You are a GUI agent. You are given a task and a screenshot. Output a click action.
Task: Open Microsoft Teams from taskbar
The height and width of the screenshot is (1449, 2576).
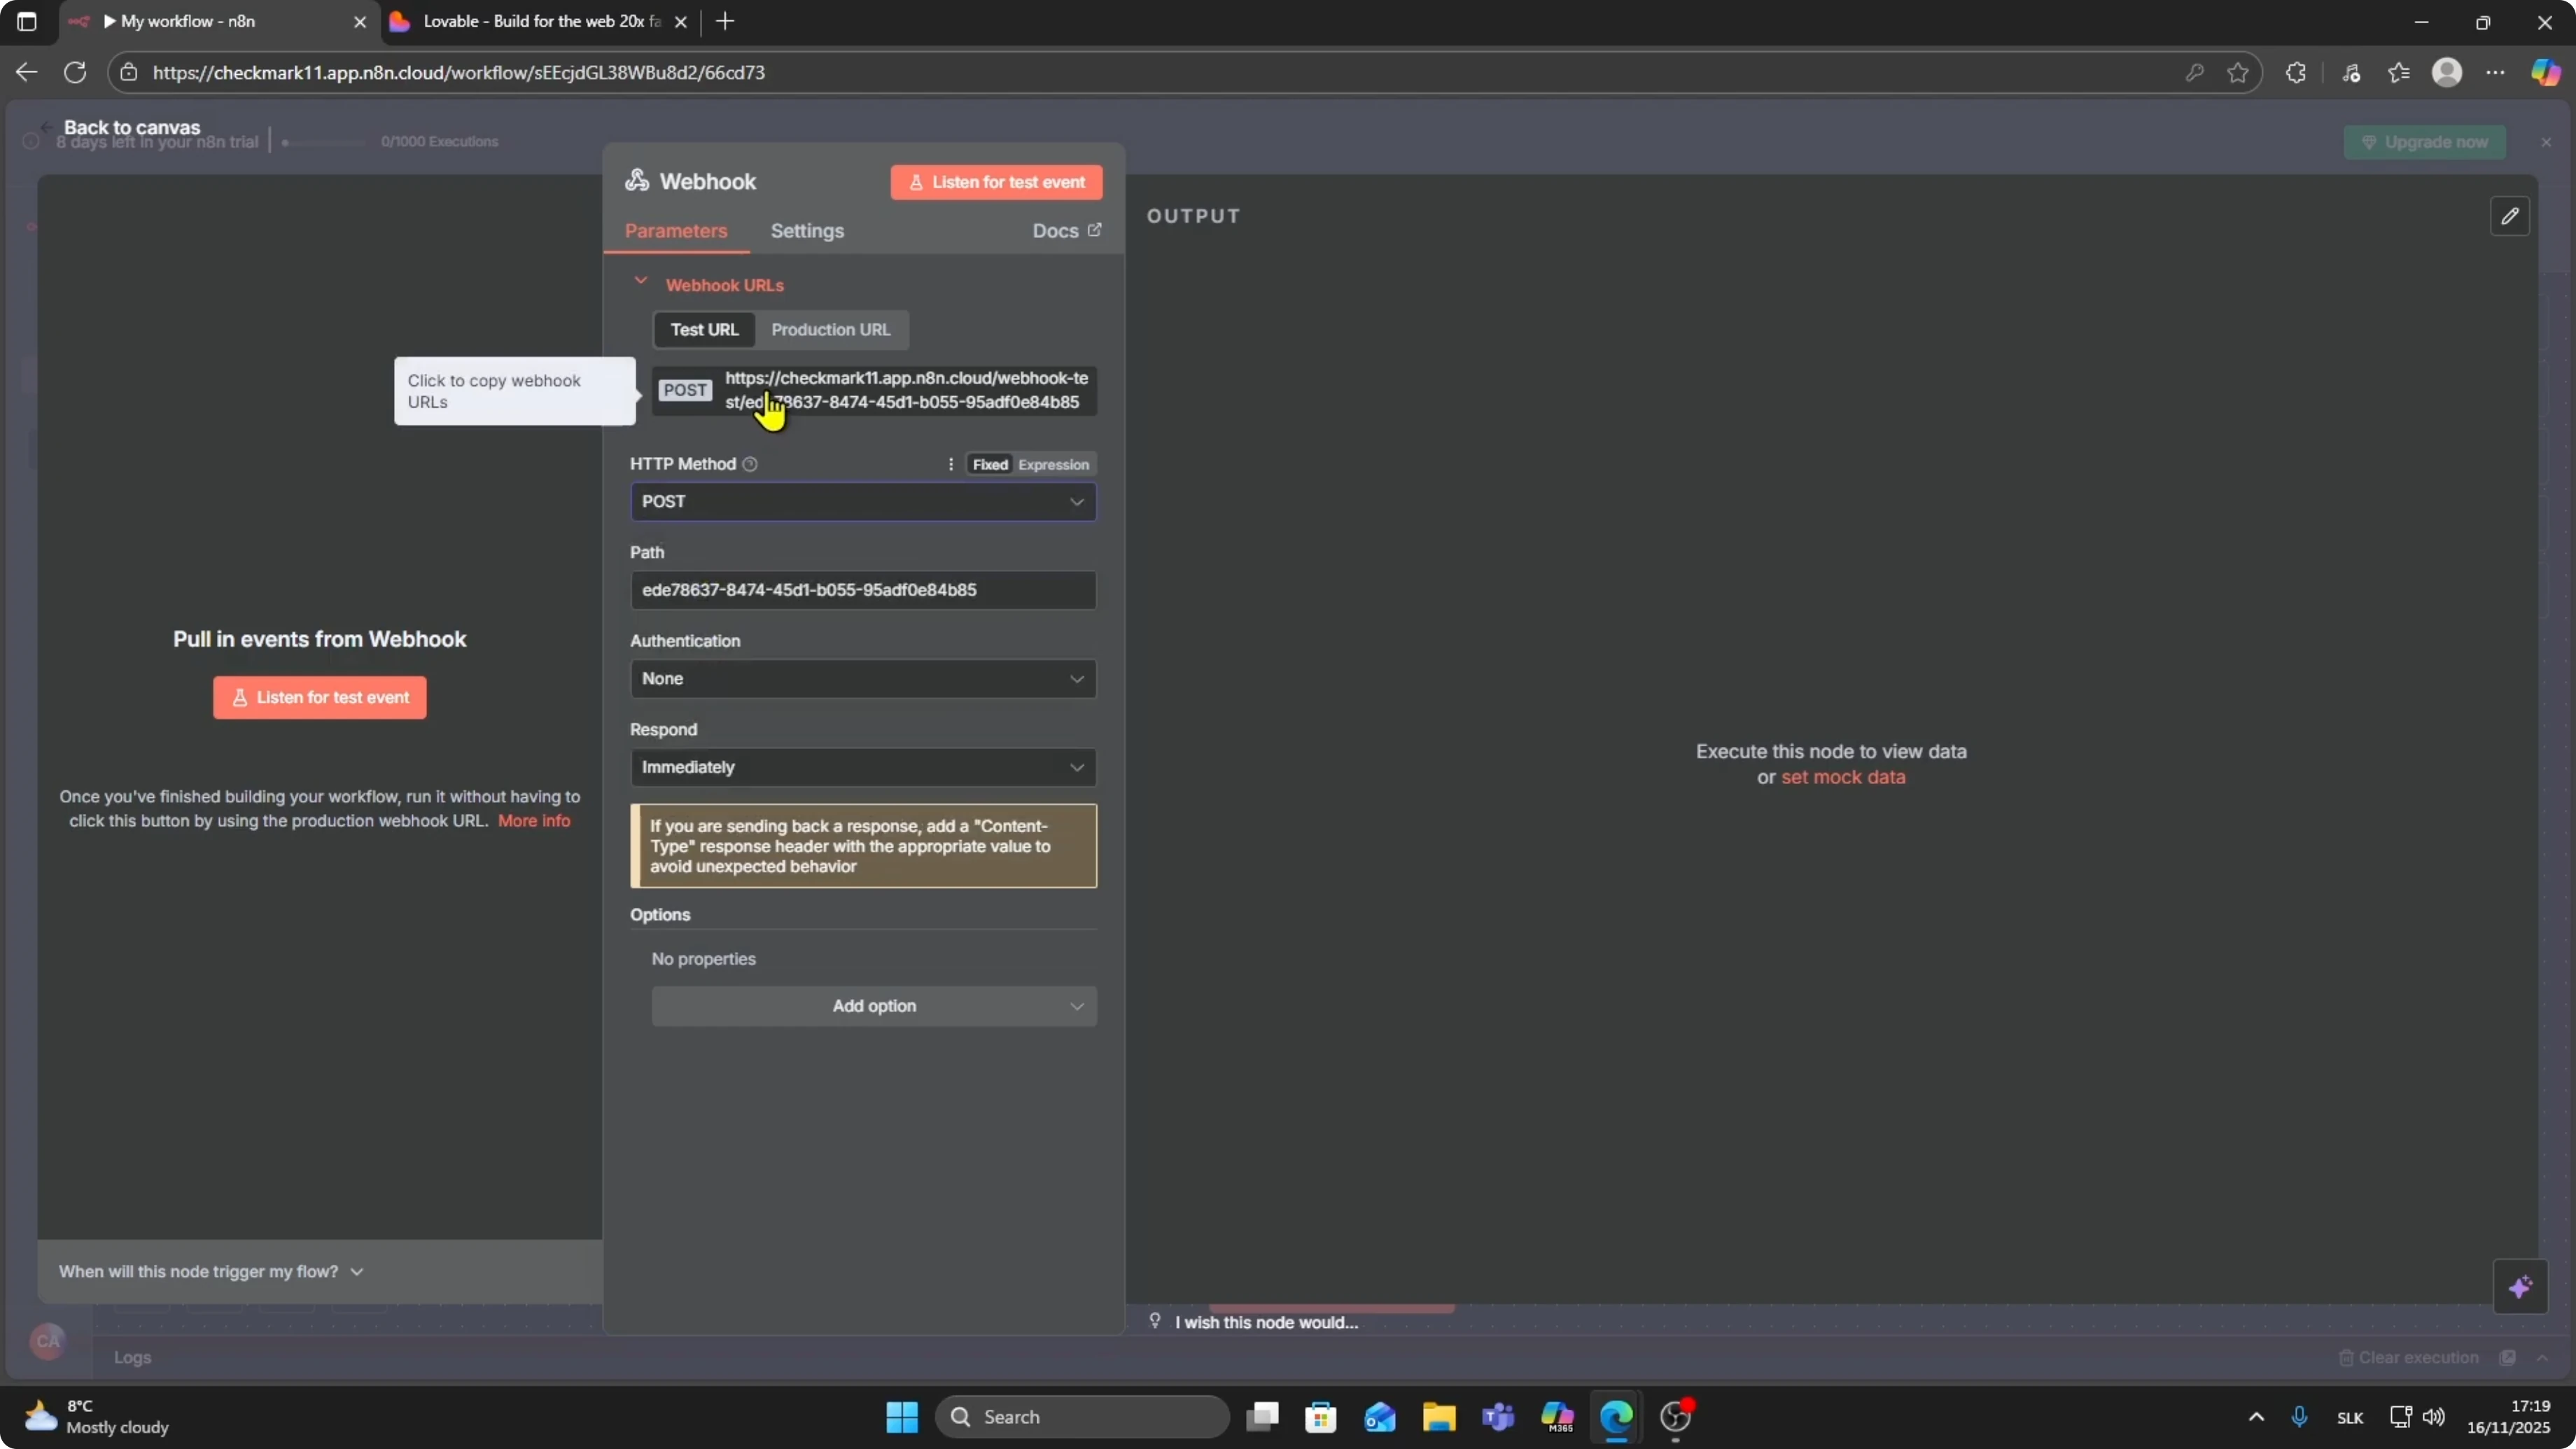point(1498,1417)
